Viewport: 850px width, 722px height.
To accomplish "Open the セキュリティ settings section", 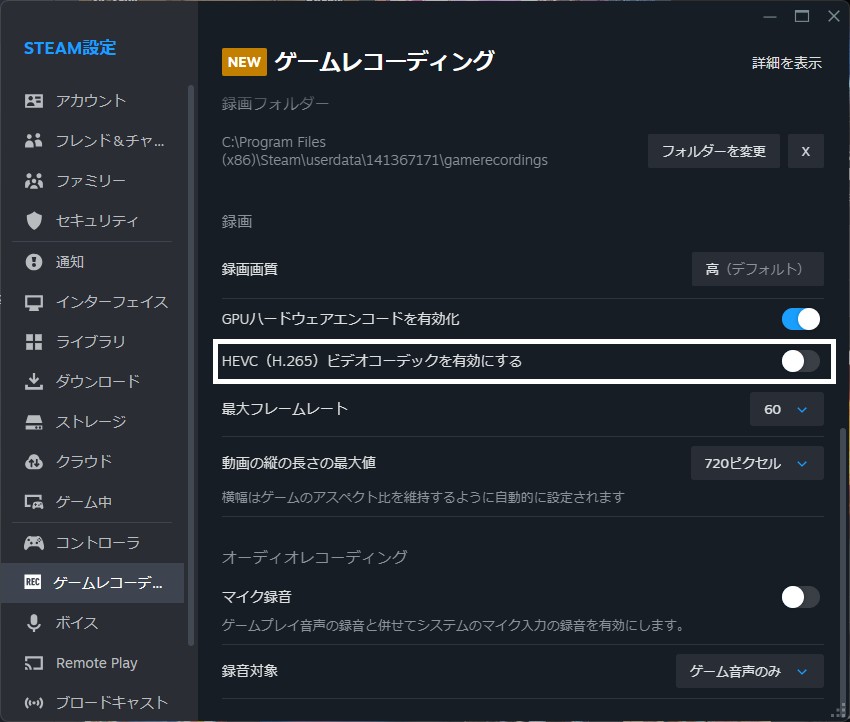I will (92, 221).
